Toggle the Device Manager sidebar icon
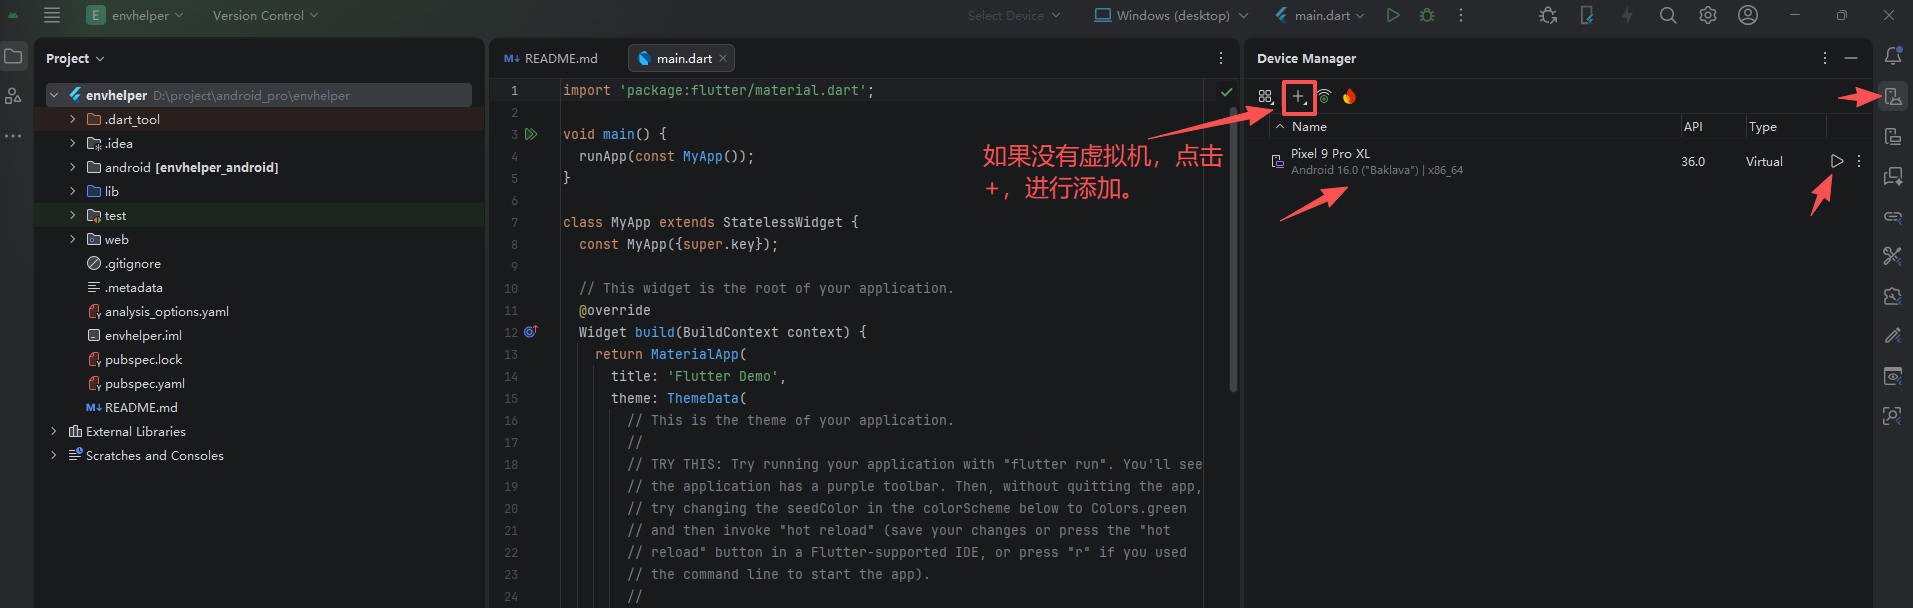Screen dimensions: 1913x608 tap(1893, 96)
